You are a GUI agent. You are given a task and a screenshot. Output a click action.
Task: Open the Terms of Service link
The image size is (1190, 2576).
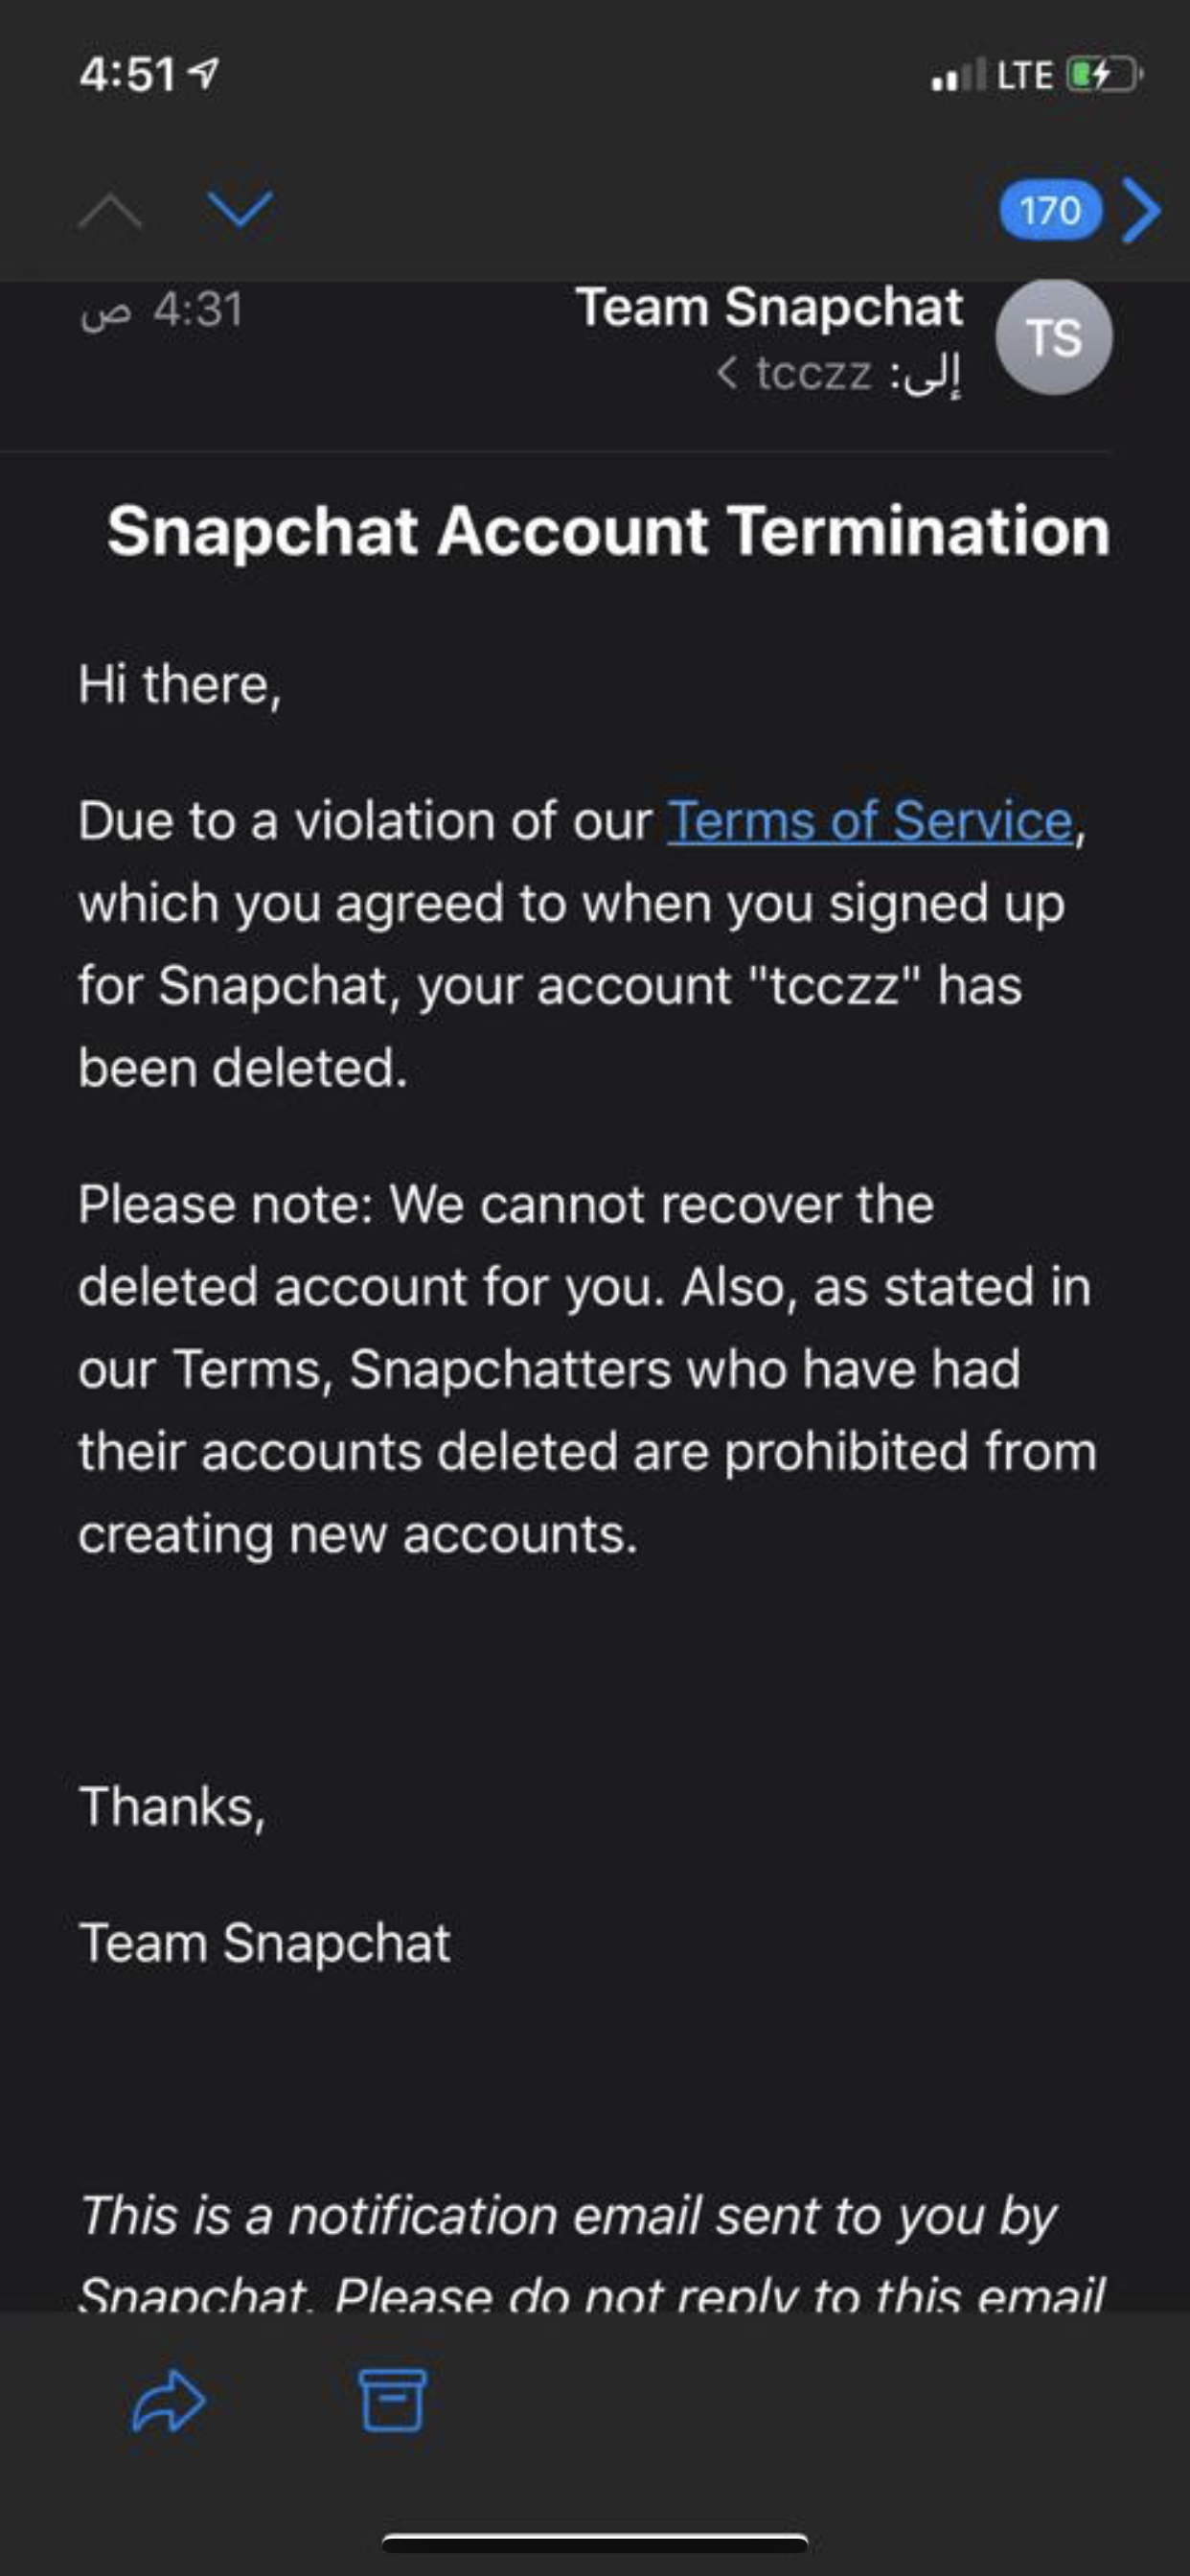(870, 821)
